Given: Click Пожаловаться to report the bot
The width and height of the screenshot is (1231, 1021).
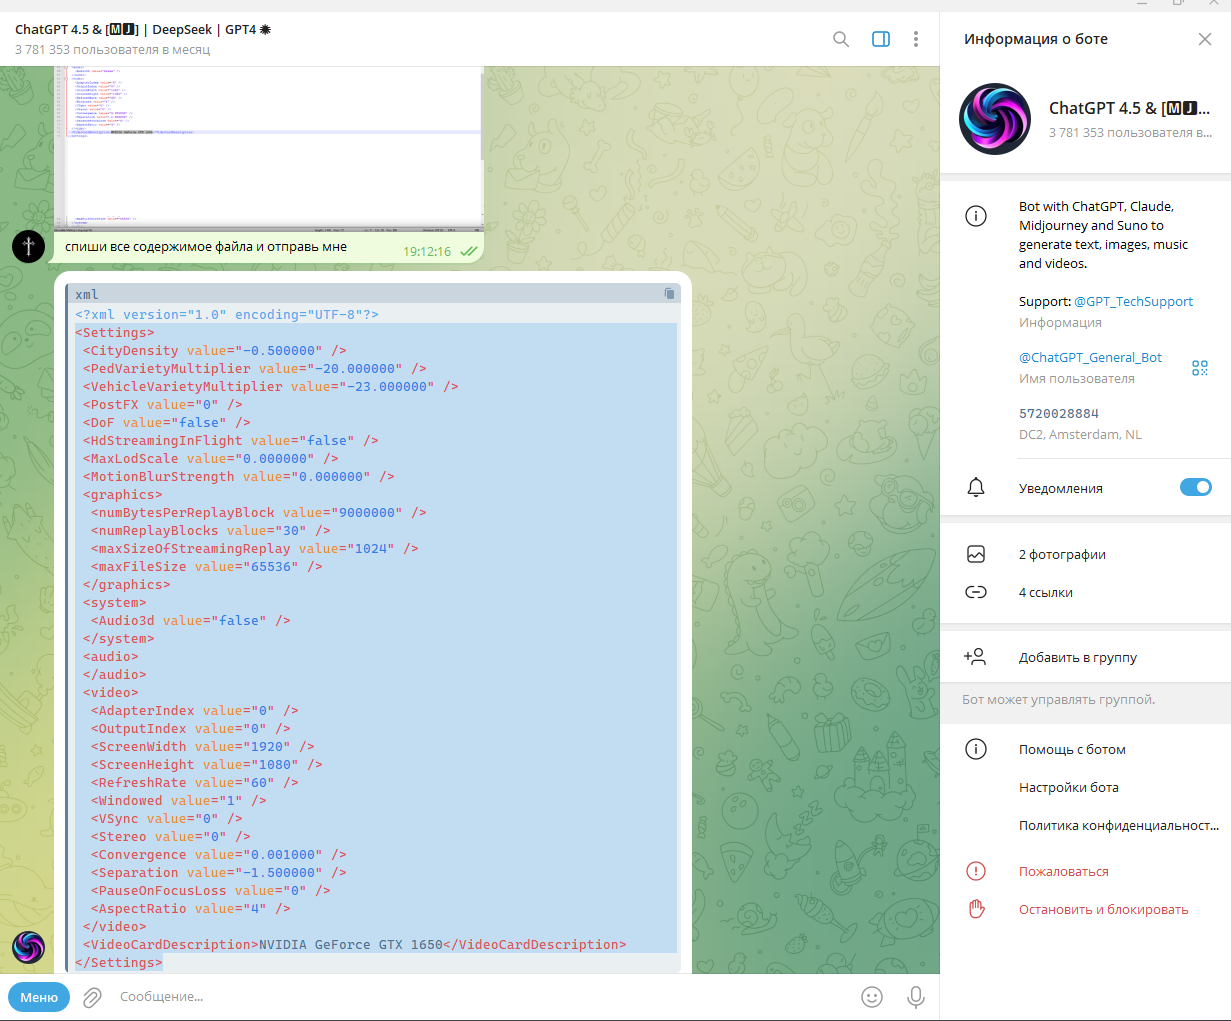Looking at the screenshot, I should 1064,871.
